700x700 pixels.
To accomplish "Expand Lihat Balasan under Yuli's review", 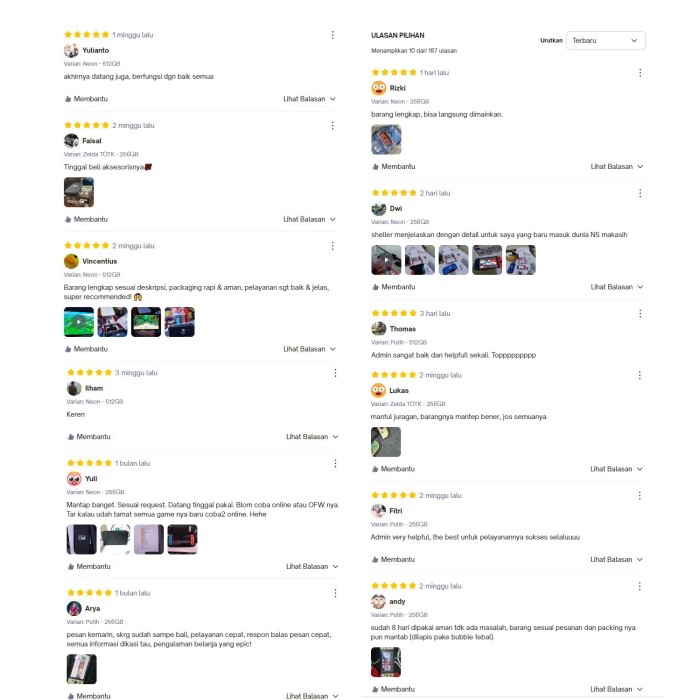I will 312,566.
